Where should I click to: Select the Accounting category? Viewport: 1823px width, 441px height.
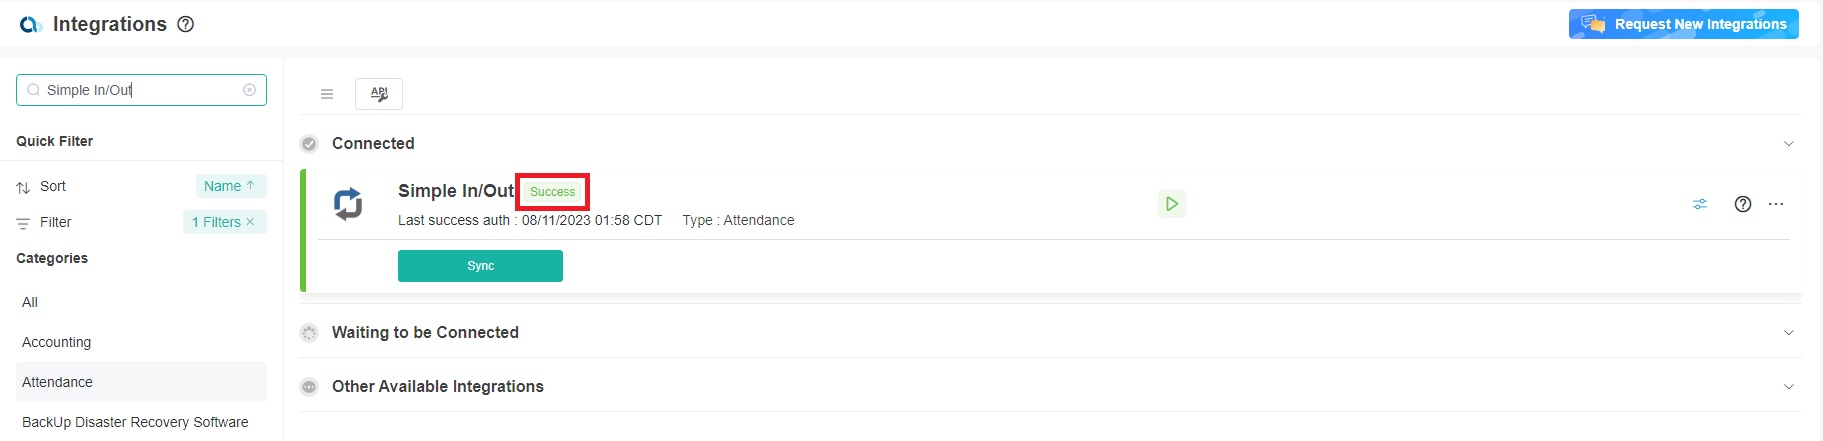point(57,342)
